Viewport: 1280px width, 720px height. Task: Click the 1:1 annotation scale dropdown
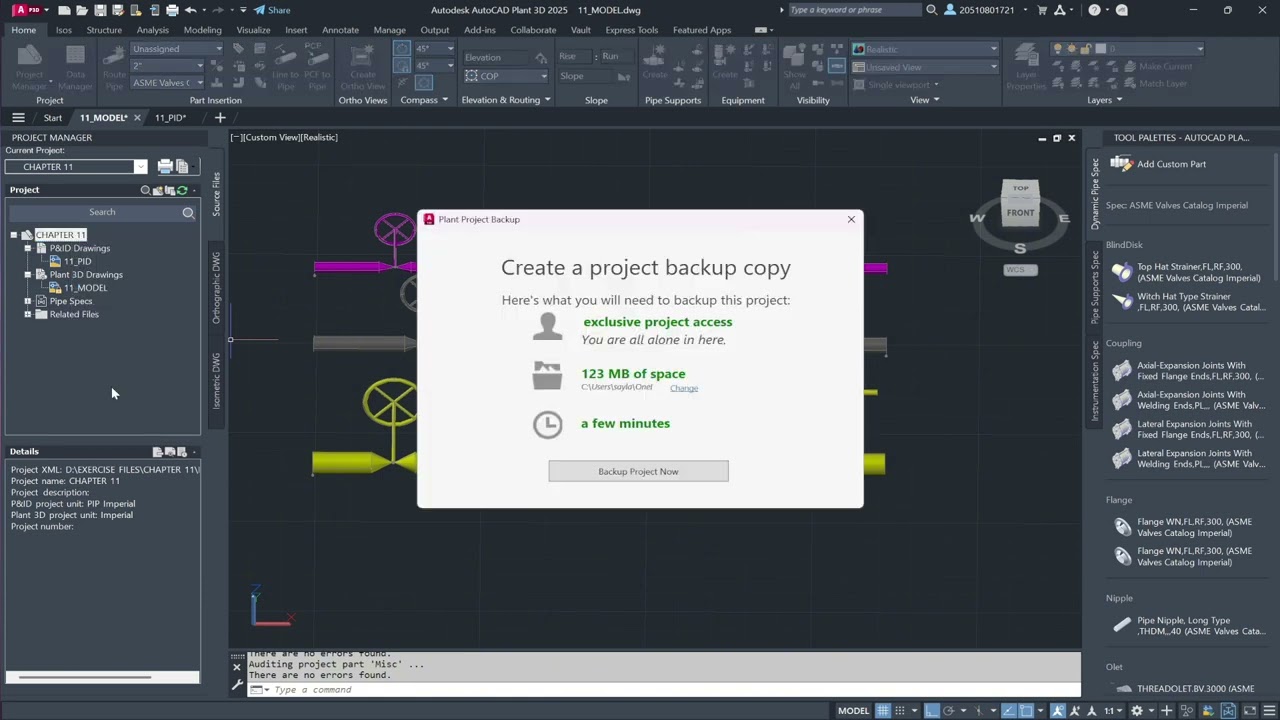click(1112, 711)
